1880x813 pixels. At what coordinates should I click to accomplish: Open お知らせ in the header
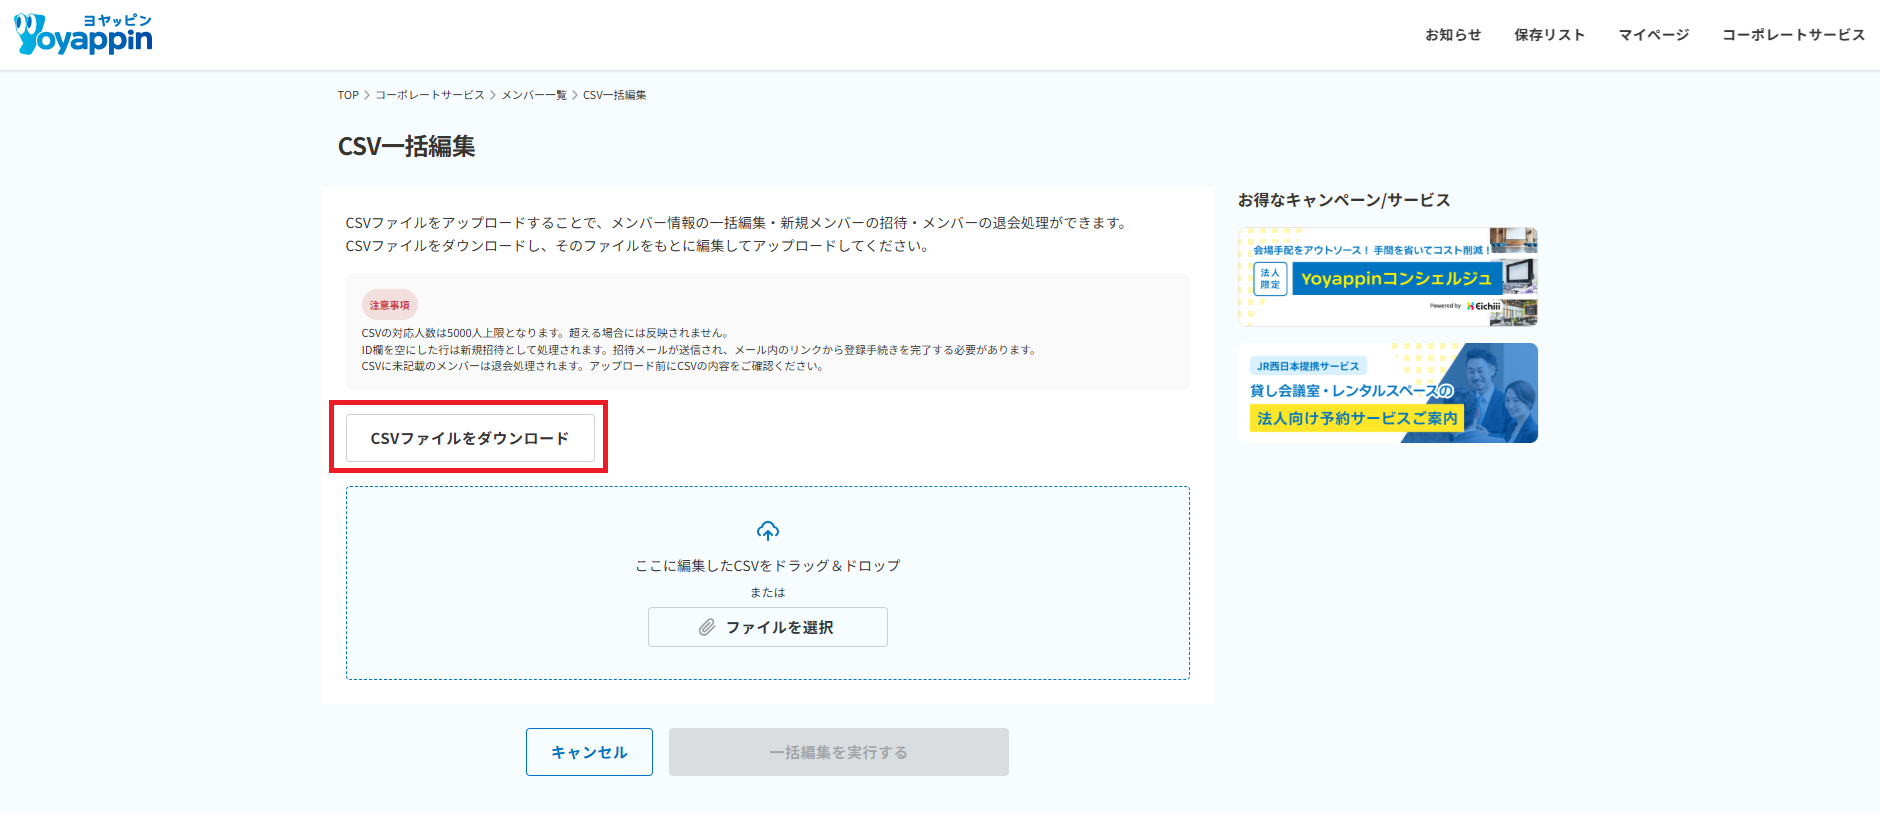1452,35
